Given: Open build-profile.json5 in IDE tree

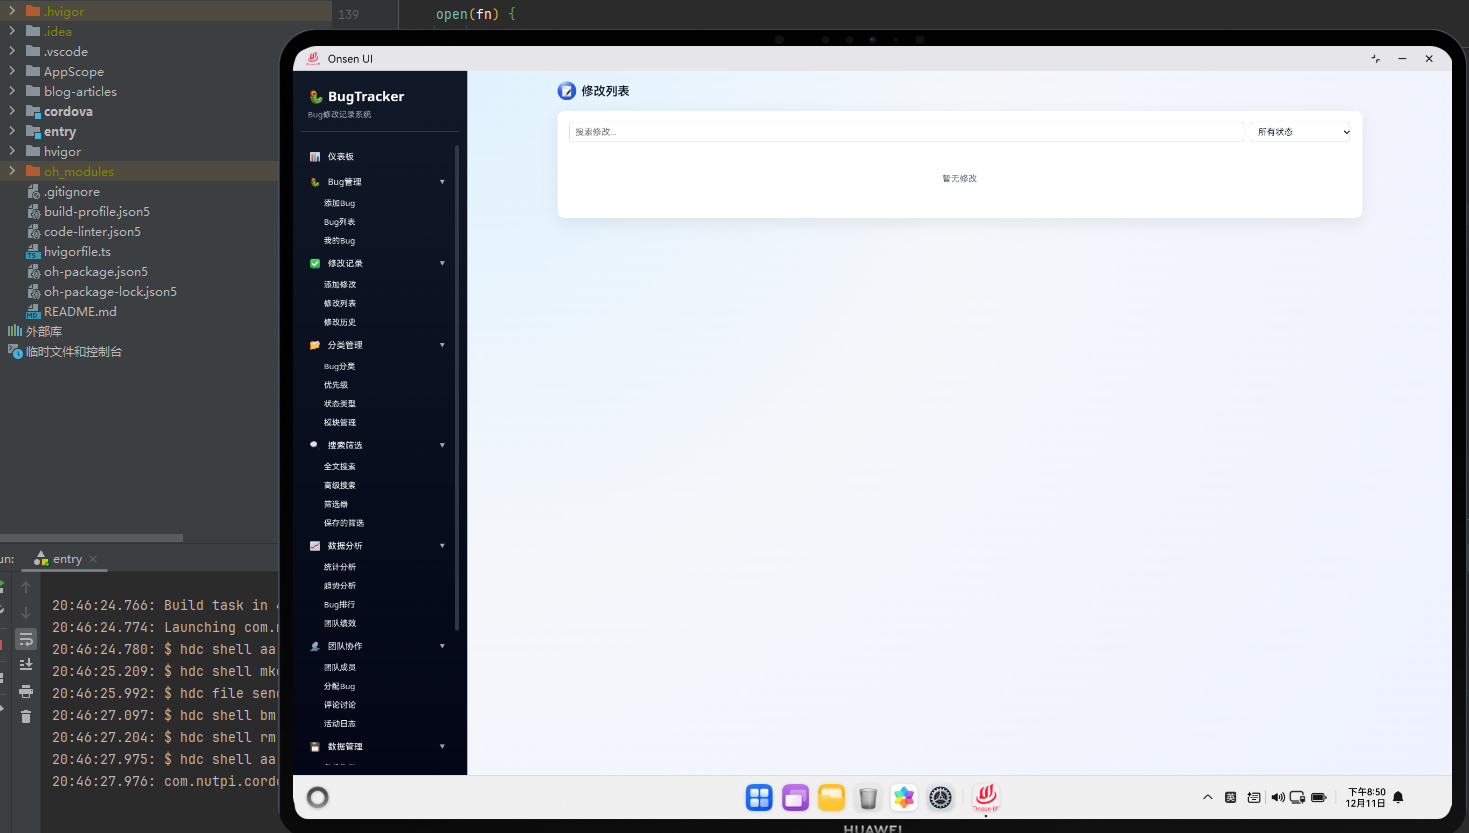Looking at the screenshot, I should tap(97, 211).
